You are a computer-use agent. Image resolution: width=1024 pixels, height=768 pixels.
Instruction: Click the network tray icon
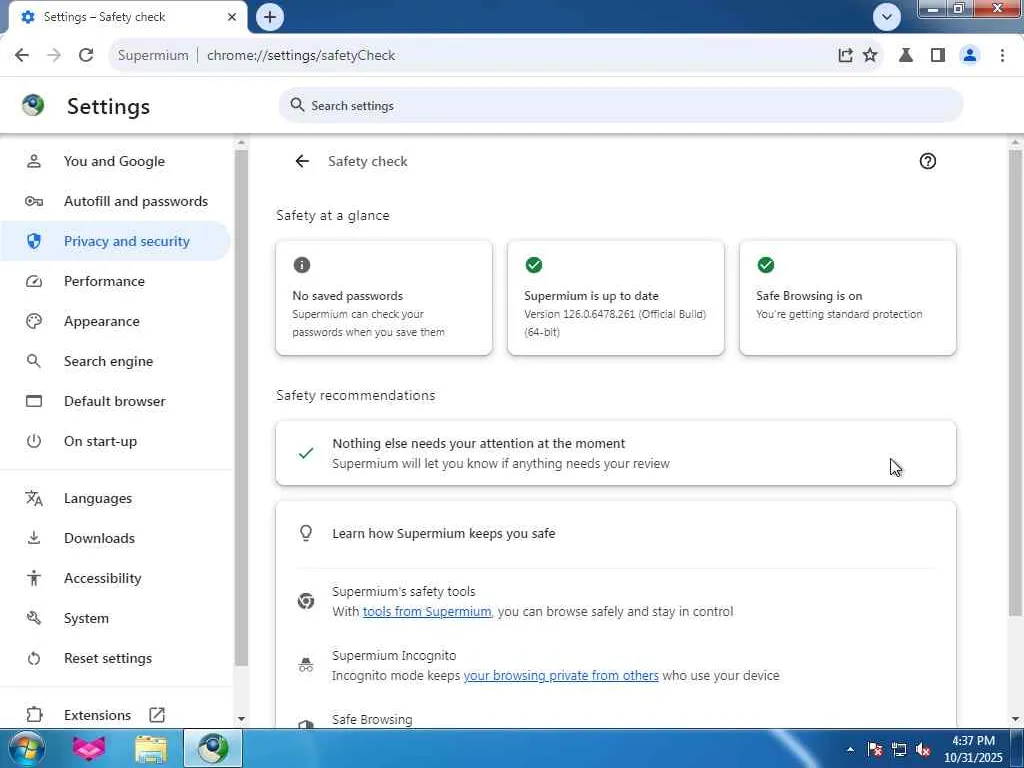point(899,749)
